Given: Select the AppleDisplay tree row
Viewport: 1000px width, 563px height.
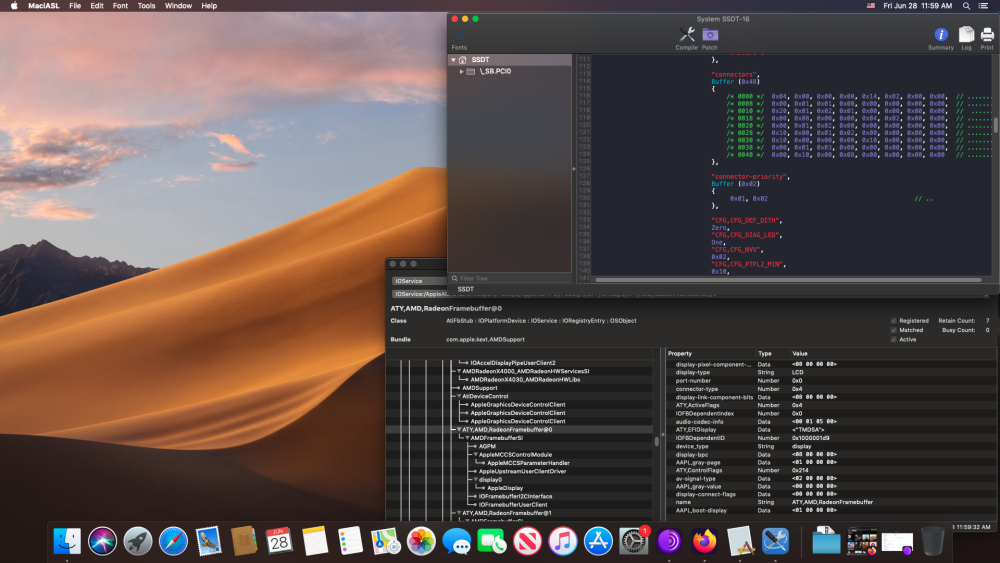Looking at the screenshot, I should tap(505, 488).
